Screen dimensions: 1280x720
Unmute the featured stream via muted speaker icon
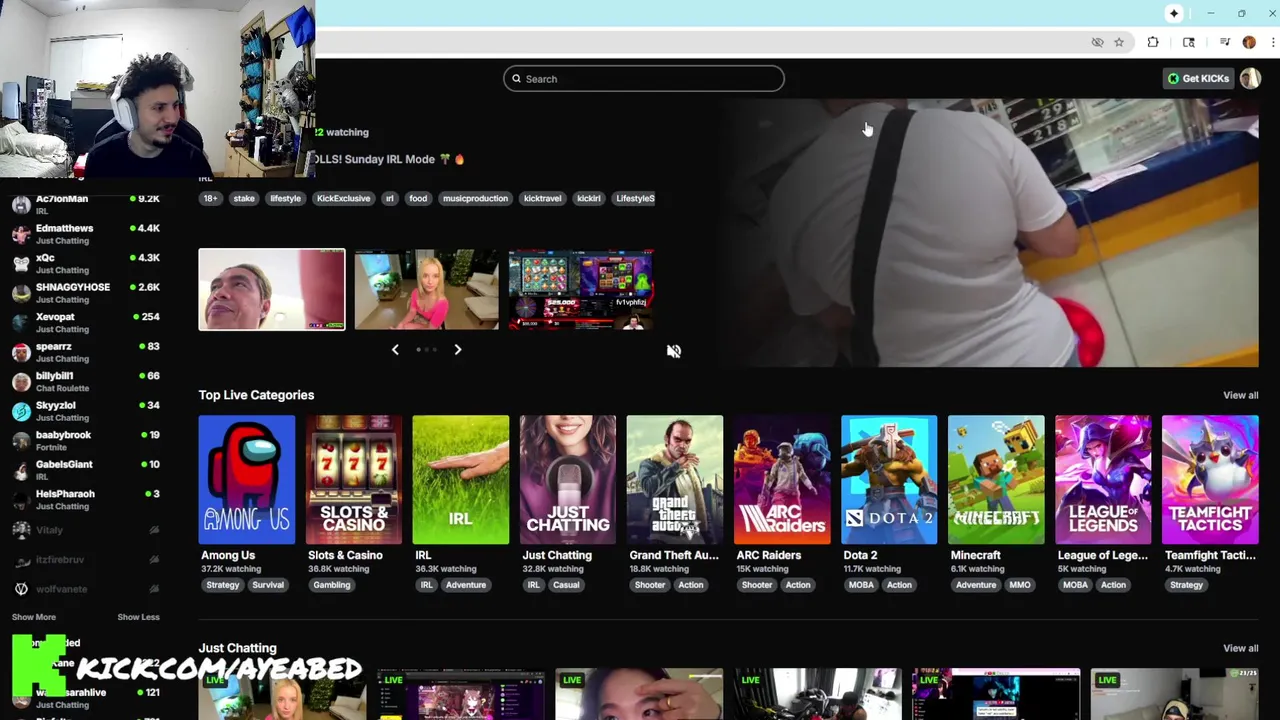674,351
